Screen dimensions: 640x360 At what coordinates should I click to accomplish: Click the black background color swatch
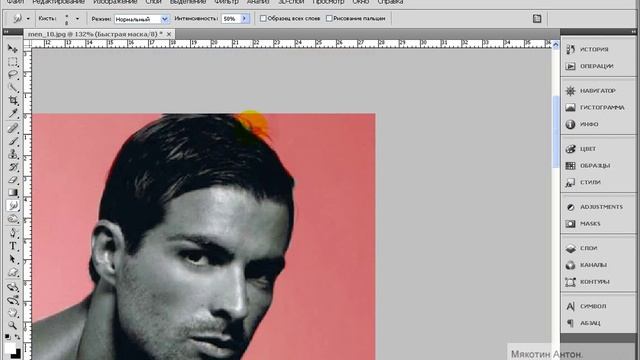[x=17, y=355]
